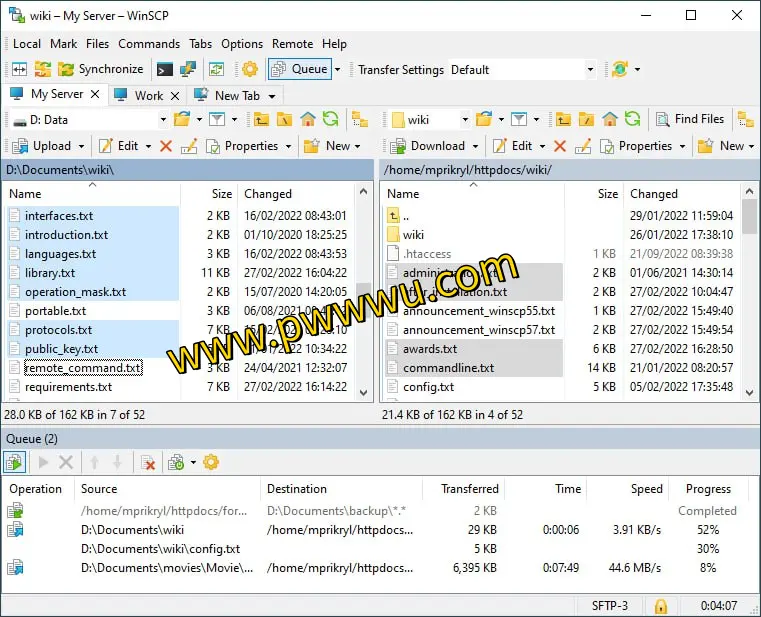Refresh the remote panel directory

point(632,119)
